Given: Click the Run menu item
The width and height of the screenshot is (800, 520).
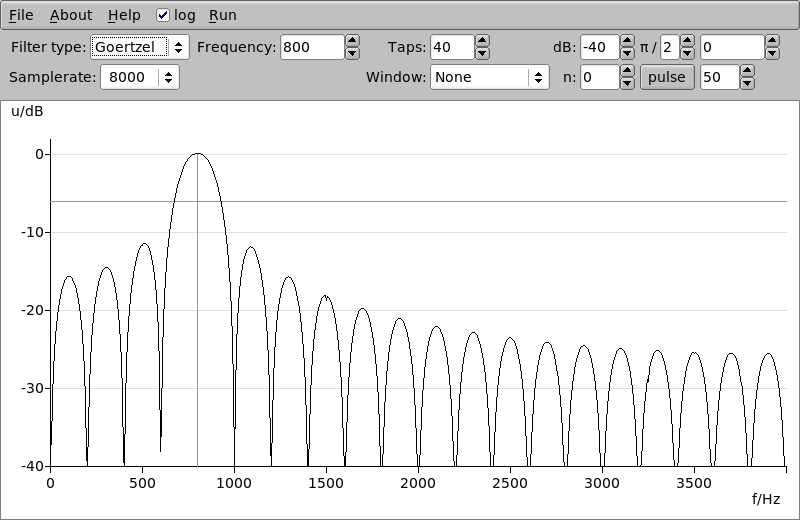Looking at the screenshot, I should pos(222,15).
